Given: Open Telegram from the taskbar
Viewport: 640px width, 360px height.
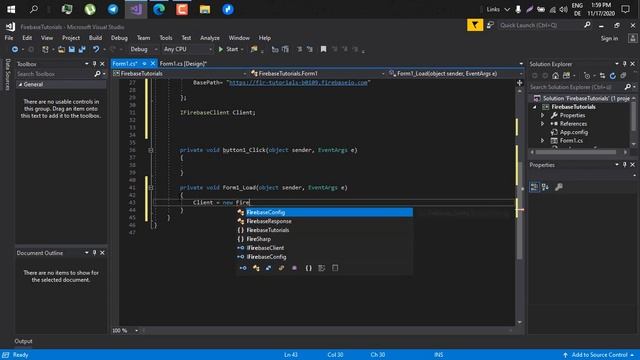Looking at the screenshot, I should click(x=113, y=9).
